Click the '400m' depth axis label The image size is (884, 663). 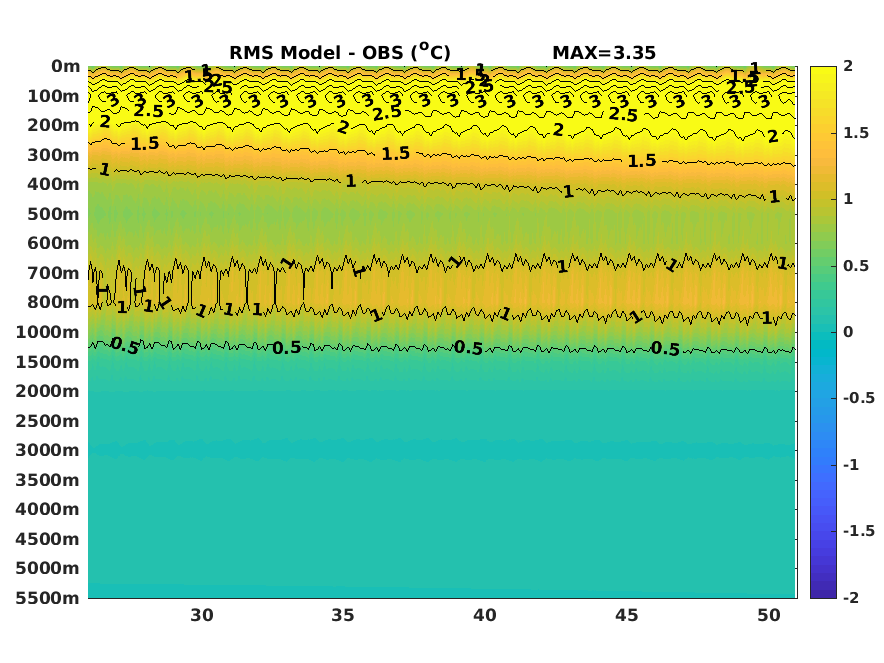(x=54, y=184)
